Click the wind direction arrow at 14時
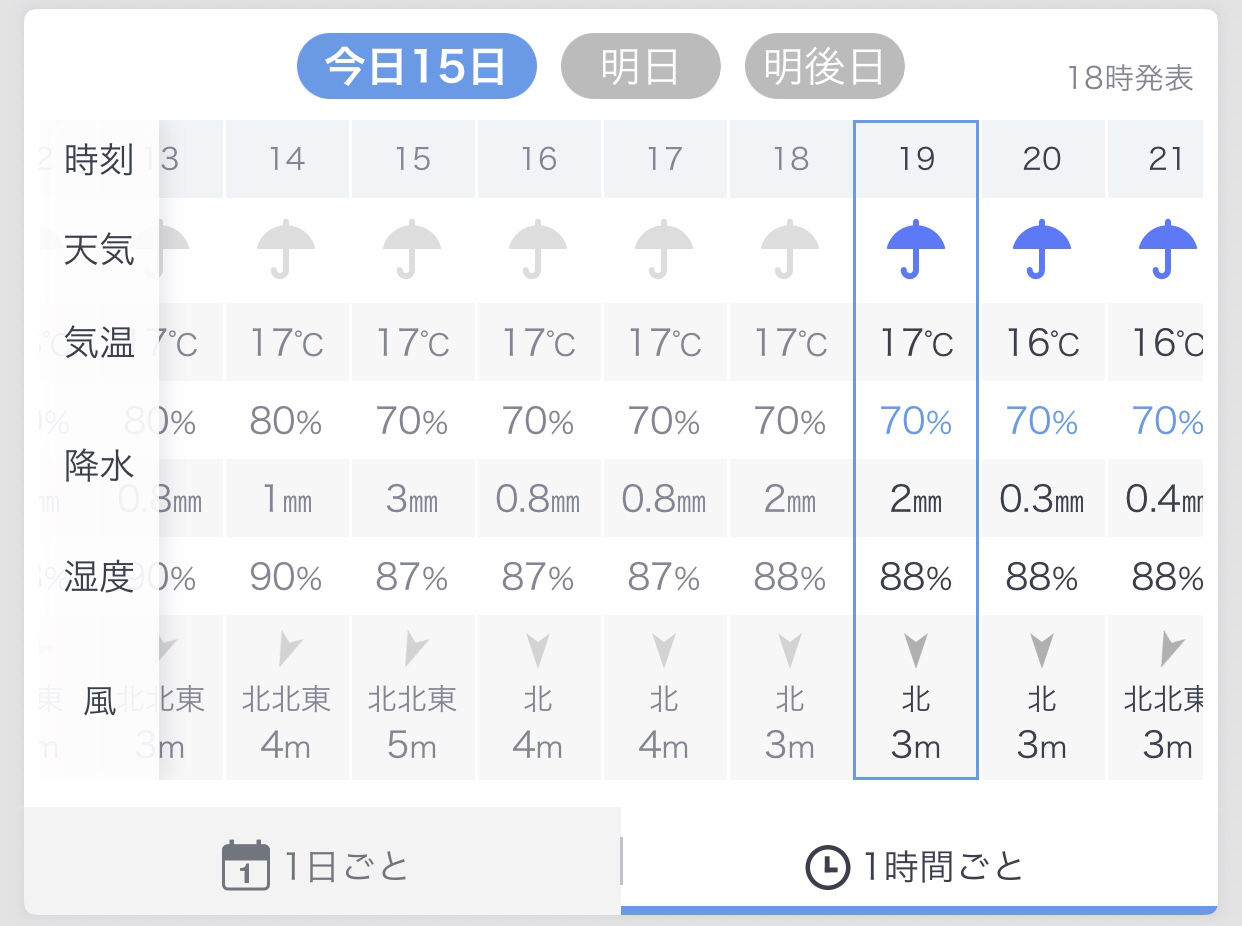The width and height of the screenshot is (1242, 926). 288,650
